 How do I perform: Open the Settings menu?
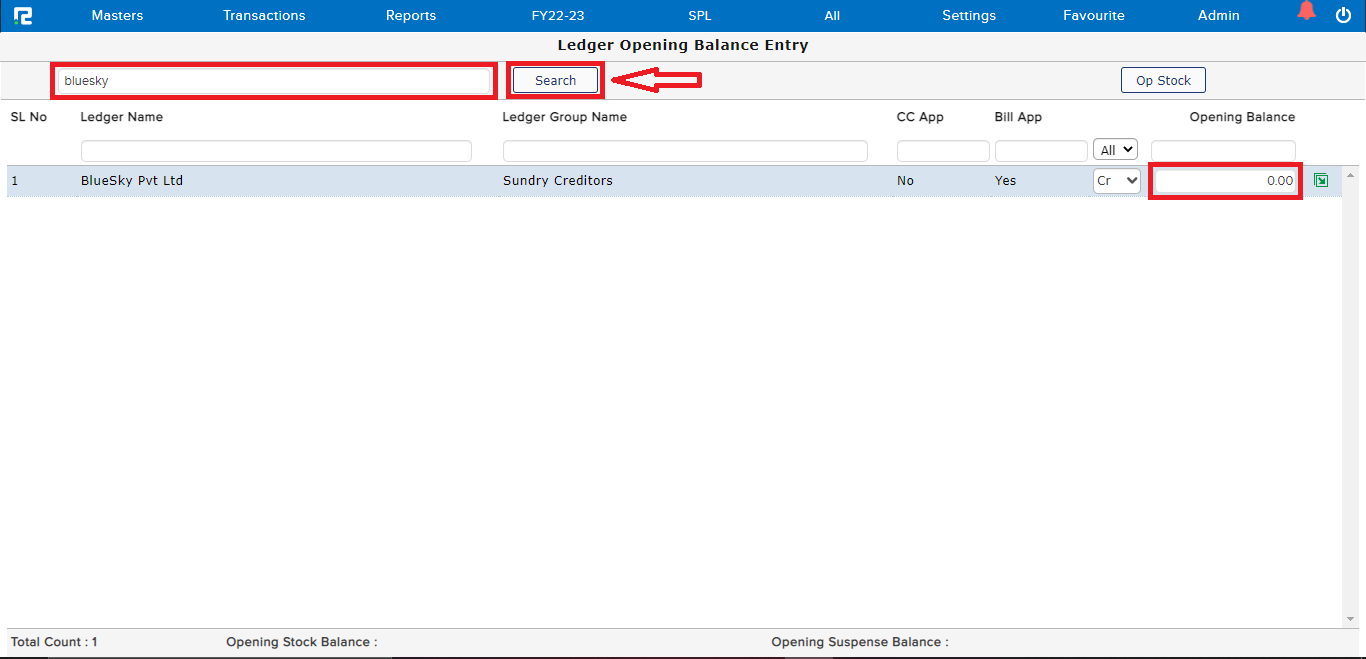pos(969,15)
